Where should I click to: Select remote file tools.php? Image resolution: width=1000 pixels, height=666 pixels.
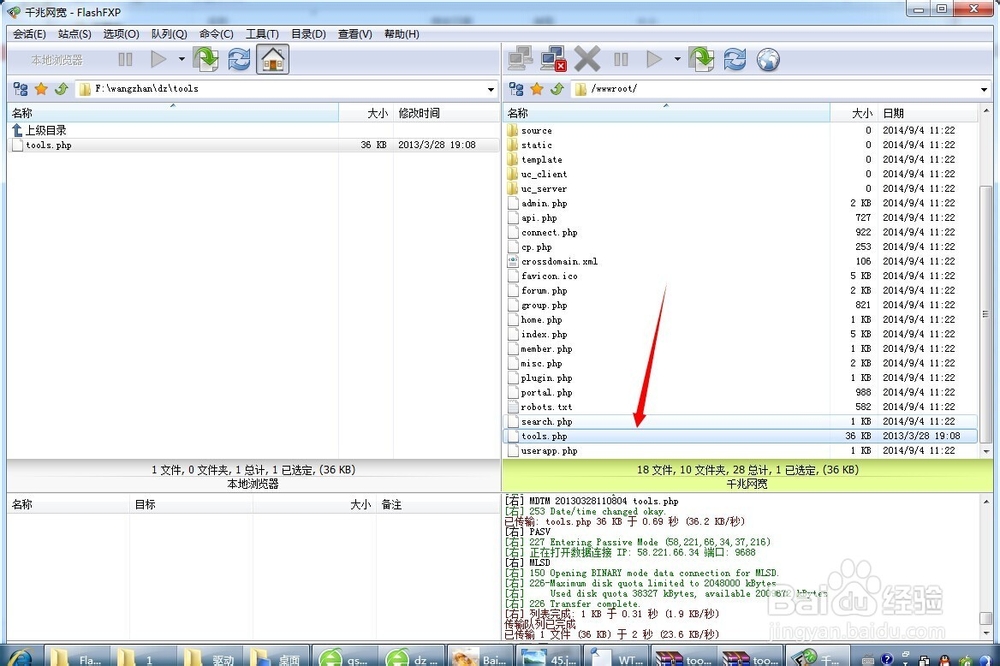[740, 436]
